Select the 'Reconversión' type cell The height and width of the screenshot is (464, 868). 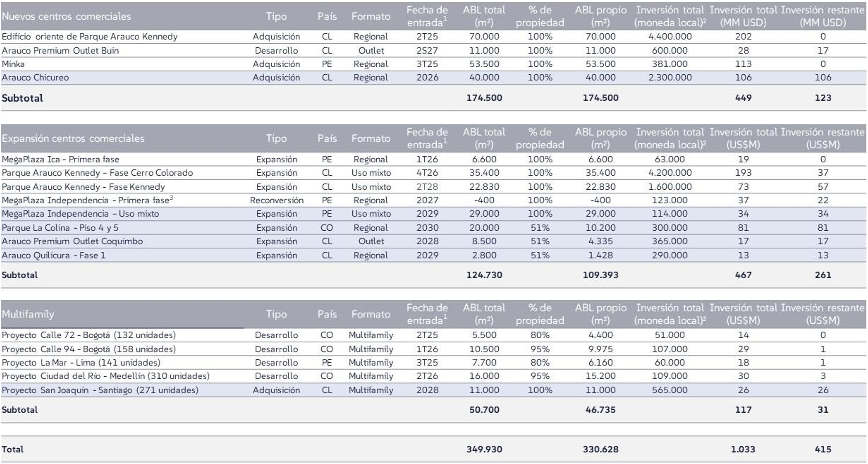coord(276,200)
